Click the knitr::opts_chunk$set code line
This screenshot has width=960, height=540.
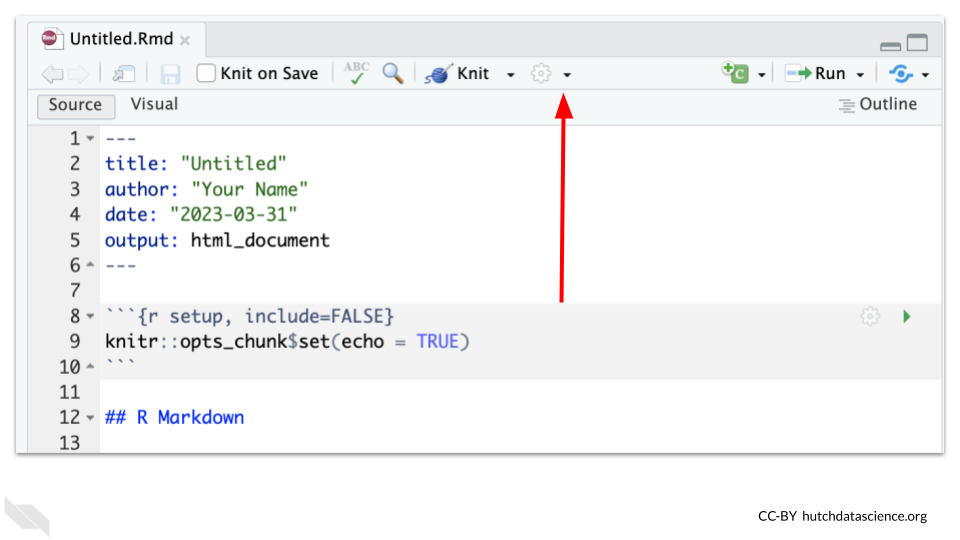click(287, 342)
